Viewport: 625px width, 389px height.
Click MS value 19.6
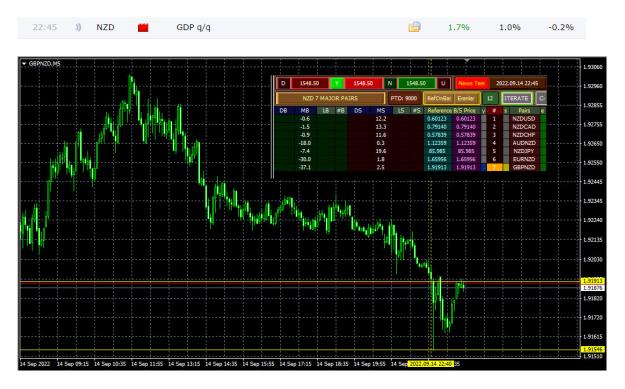point(381,151)
